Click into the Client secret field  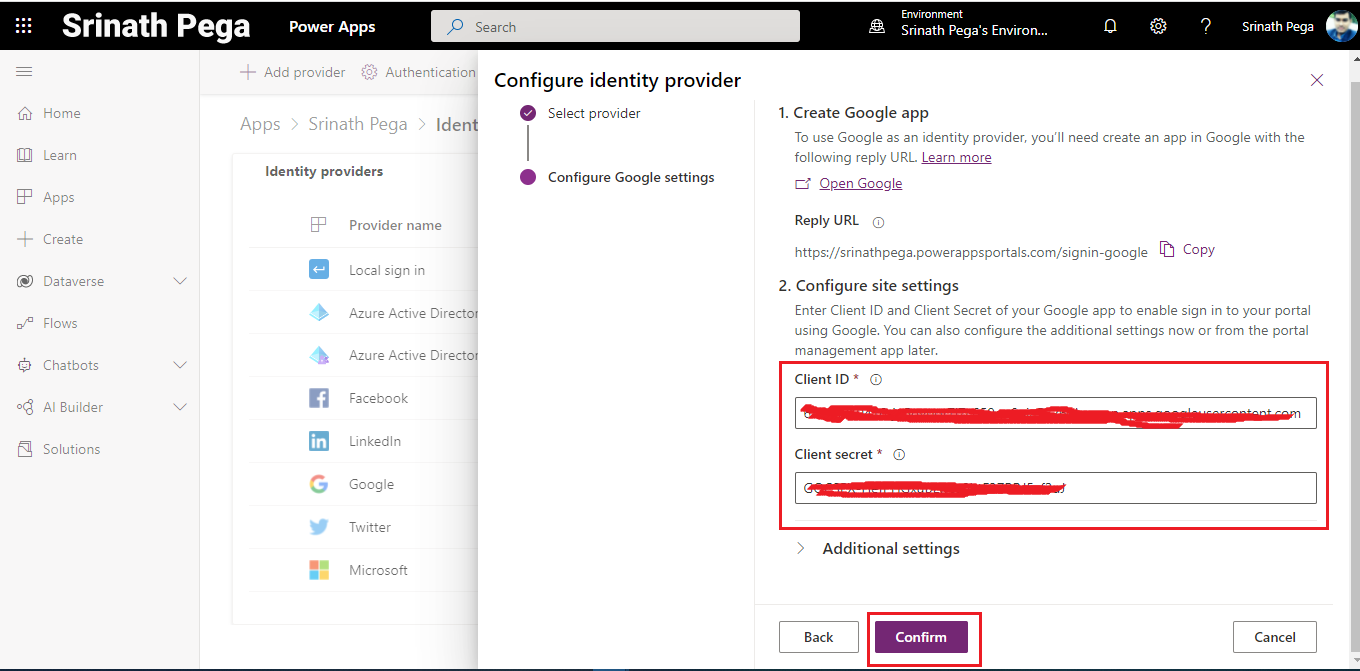click(1055, 488)
